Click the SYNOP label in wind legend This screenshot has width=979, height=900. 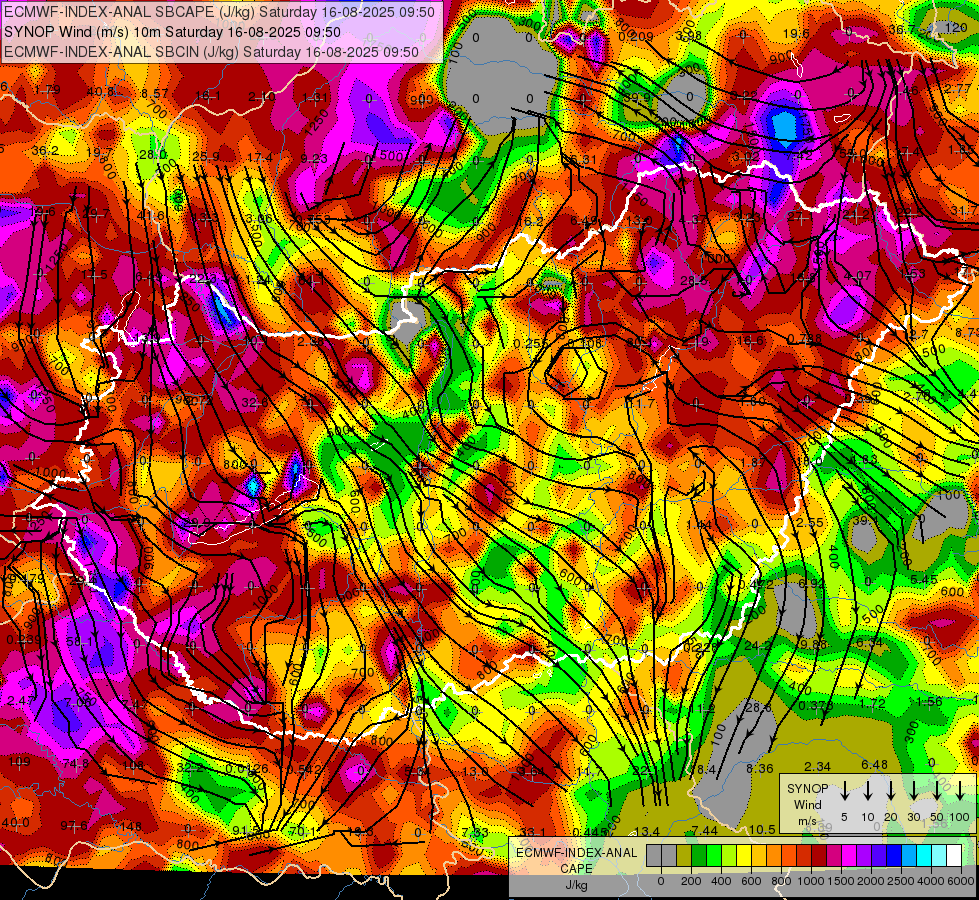pos(807,789)
